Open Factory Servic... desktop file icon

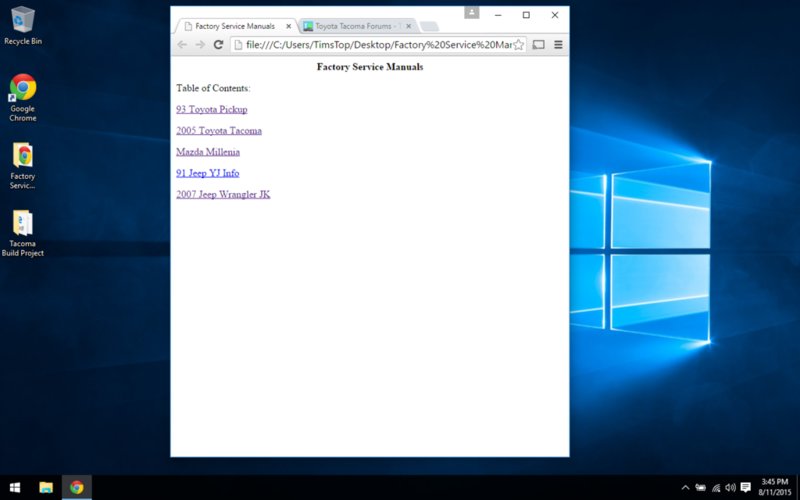tap(22, 166)
